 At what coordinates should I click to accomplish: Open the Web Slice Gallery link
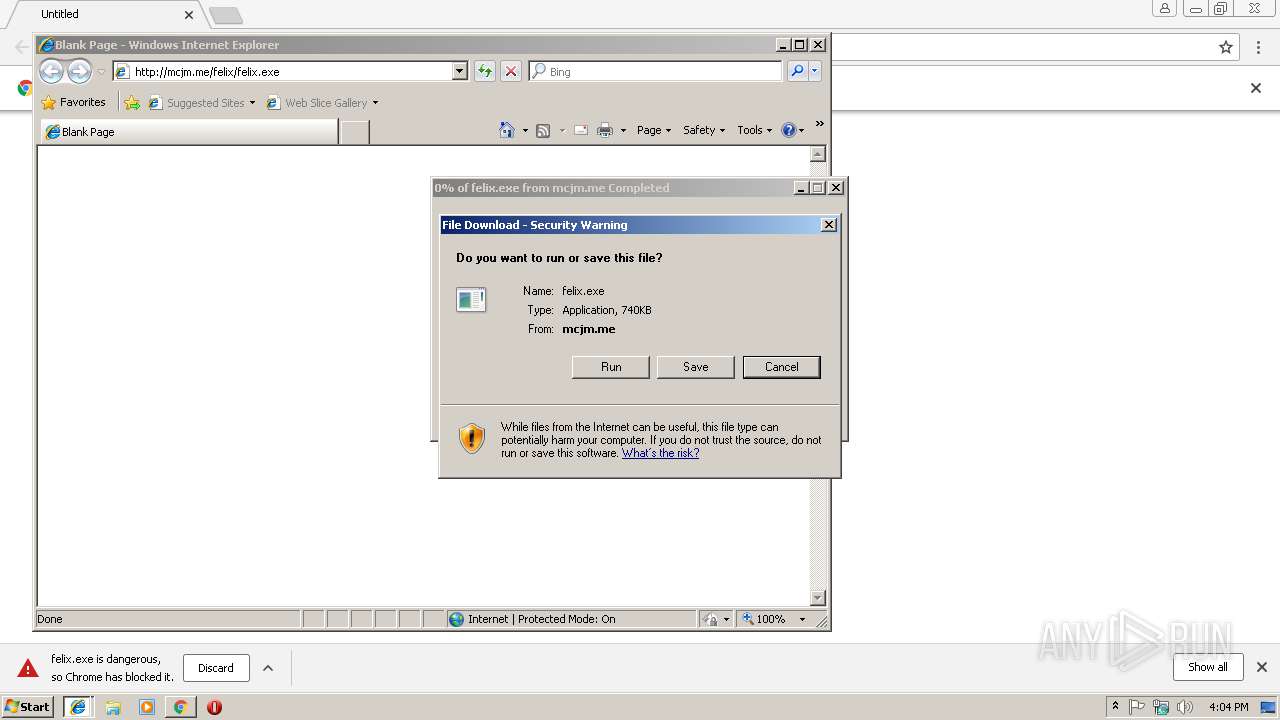point(322,102)
